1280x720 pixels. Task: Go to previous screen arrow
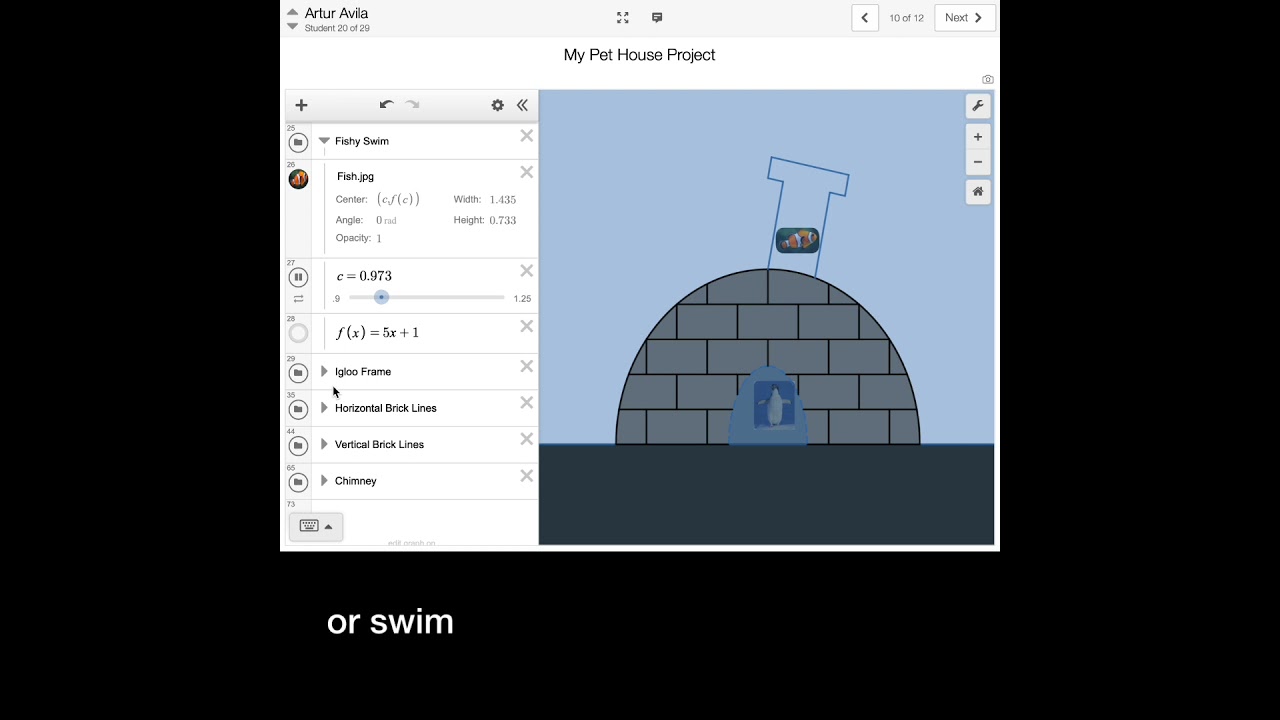pos(865,18)
